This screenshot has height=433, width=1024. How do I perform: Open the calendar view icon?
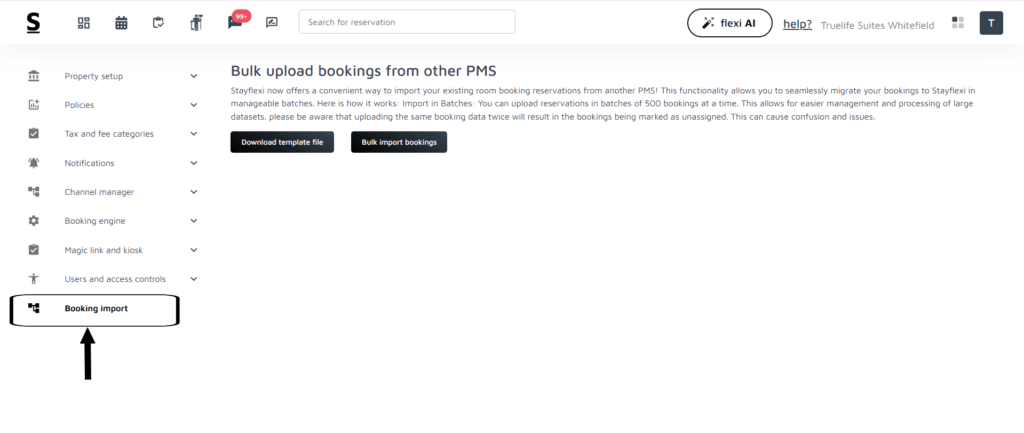click(x=121, y=22)
